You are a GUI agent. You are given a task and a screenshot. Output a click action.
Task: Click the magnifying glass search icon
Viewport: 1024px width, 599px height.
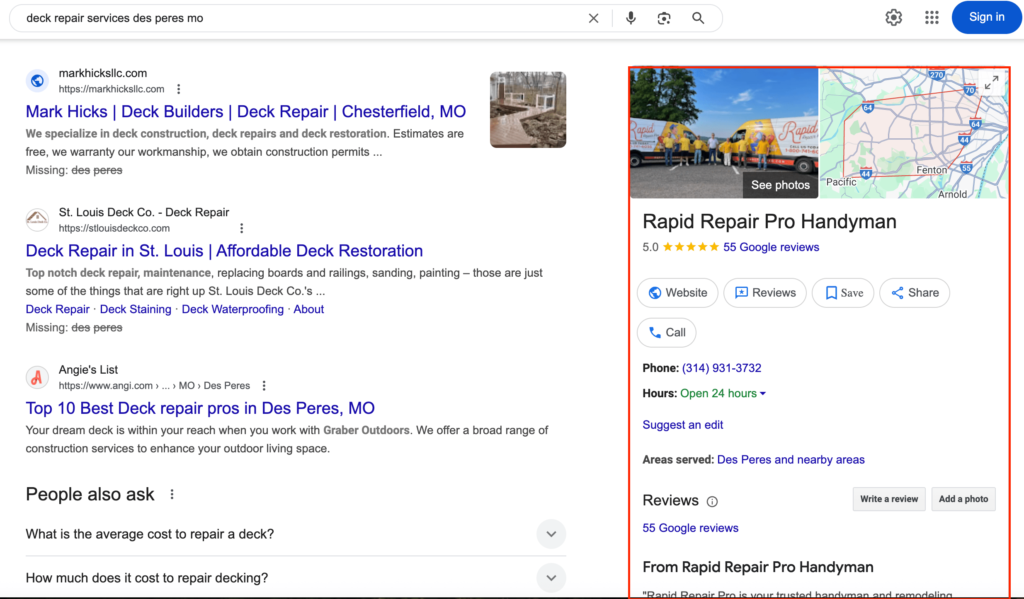point(698,18)
